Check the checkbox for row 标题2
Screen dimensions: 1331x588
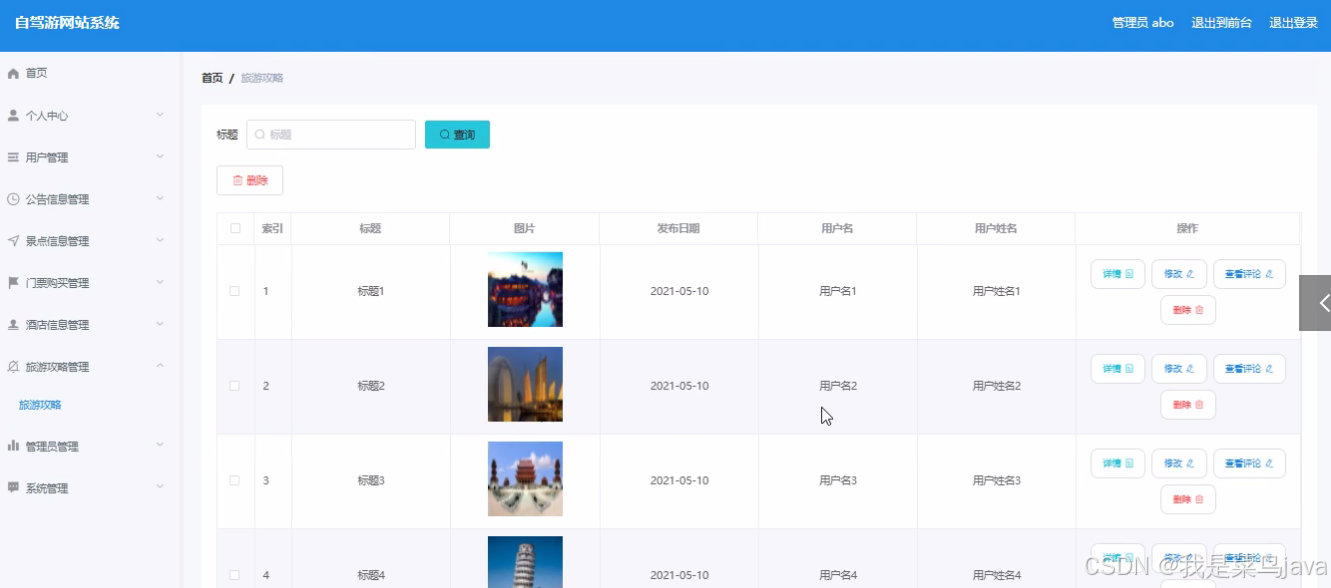235,386
